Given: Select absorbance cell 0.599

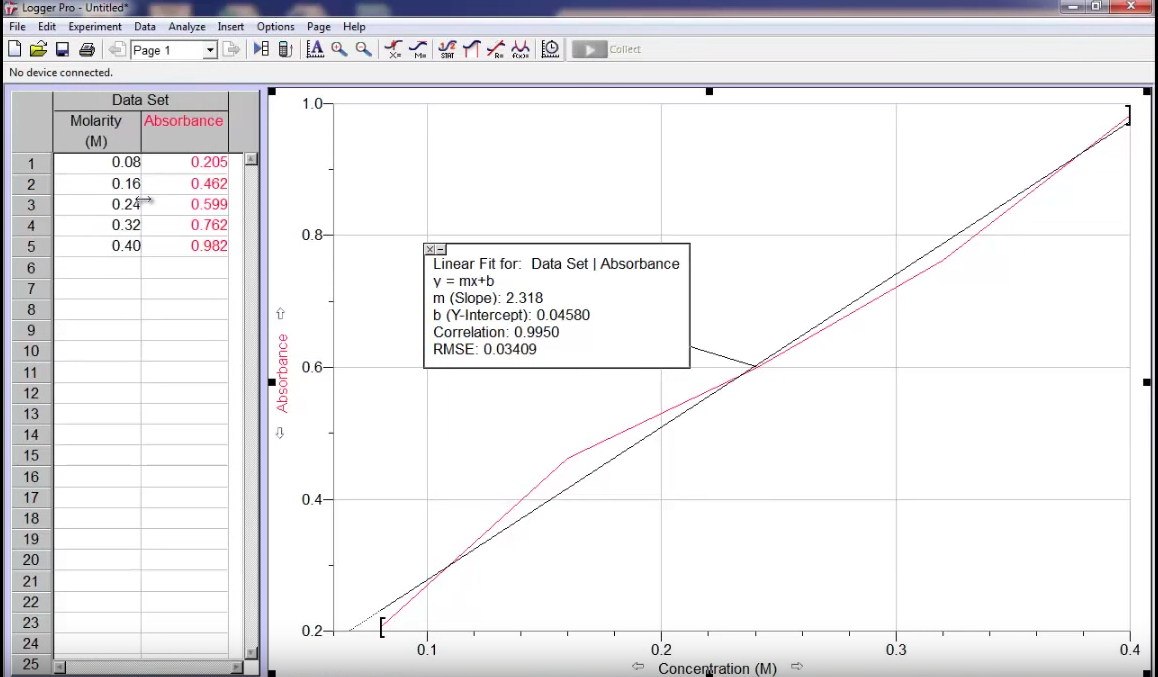Looking at the screenshot, I should (x=185, y=205).
